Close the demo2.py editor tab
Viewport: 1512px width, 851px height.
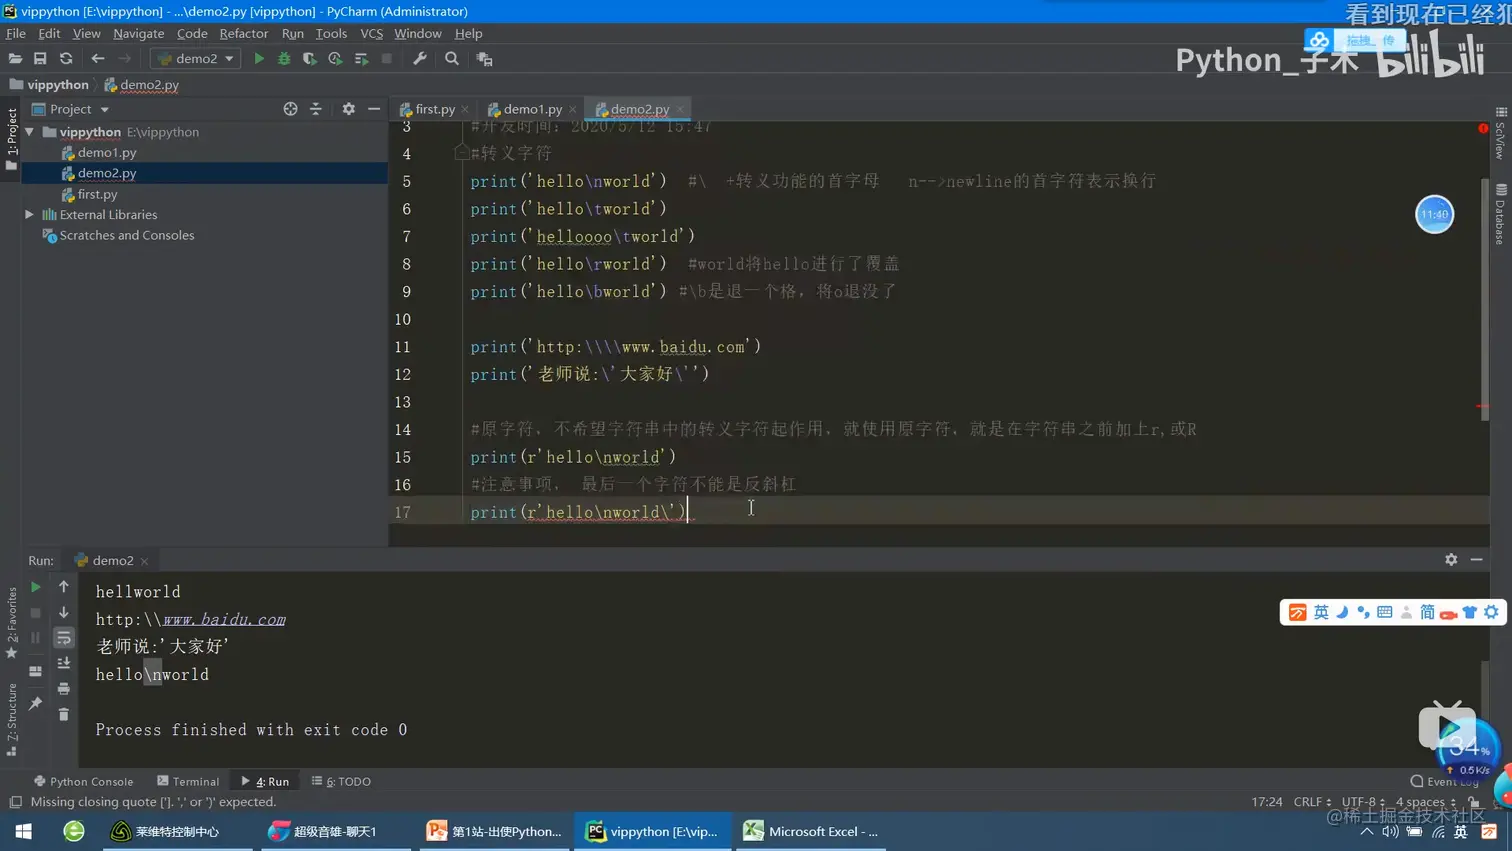pyautogui.click(x=680, y=109)
